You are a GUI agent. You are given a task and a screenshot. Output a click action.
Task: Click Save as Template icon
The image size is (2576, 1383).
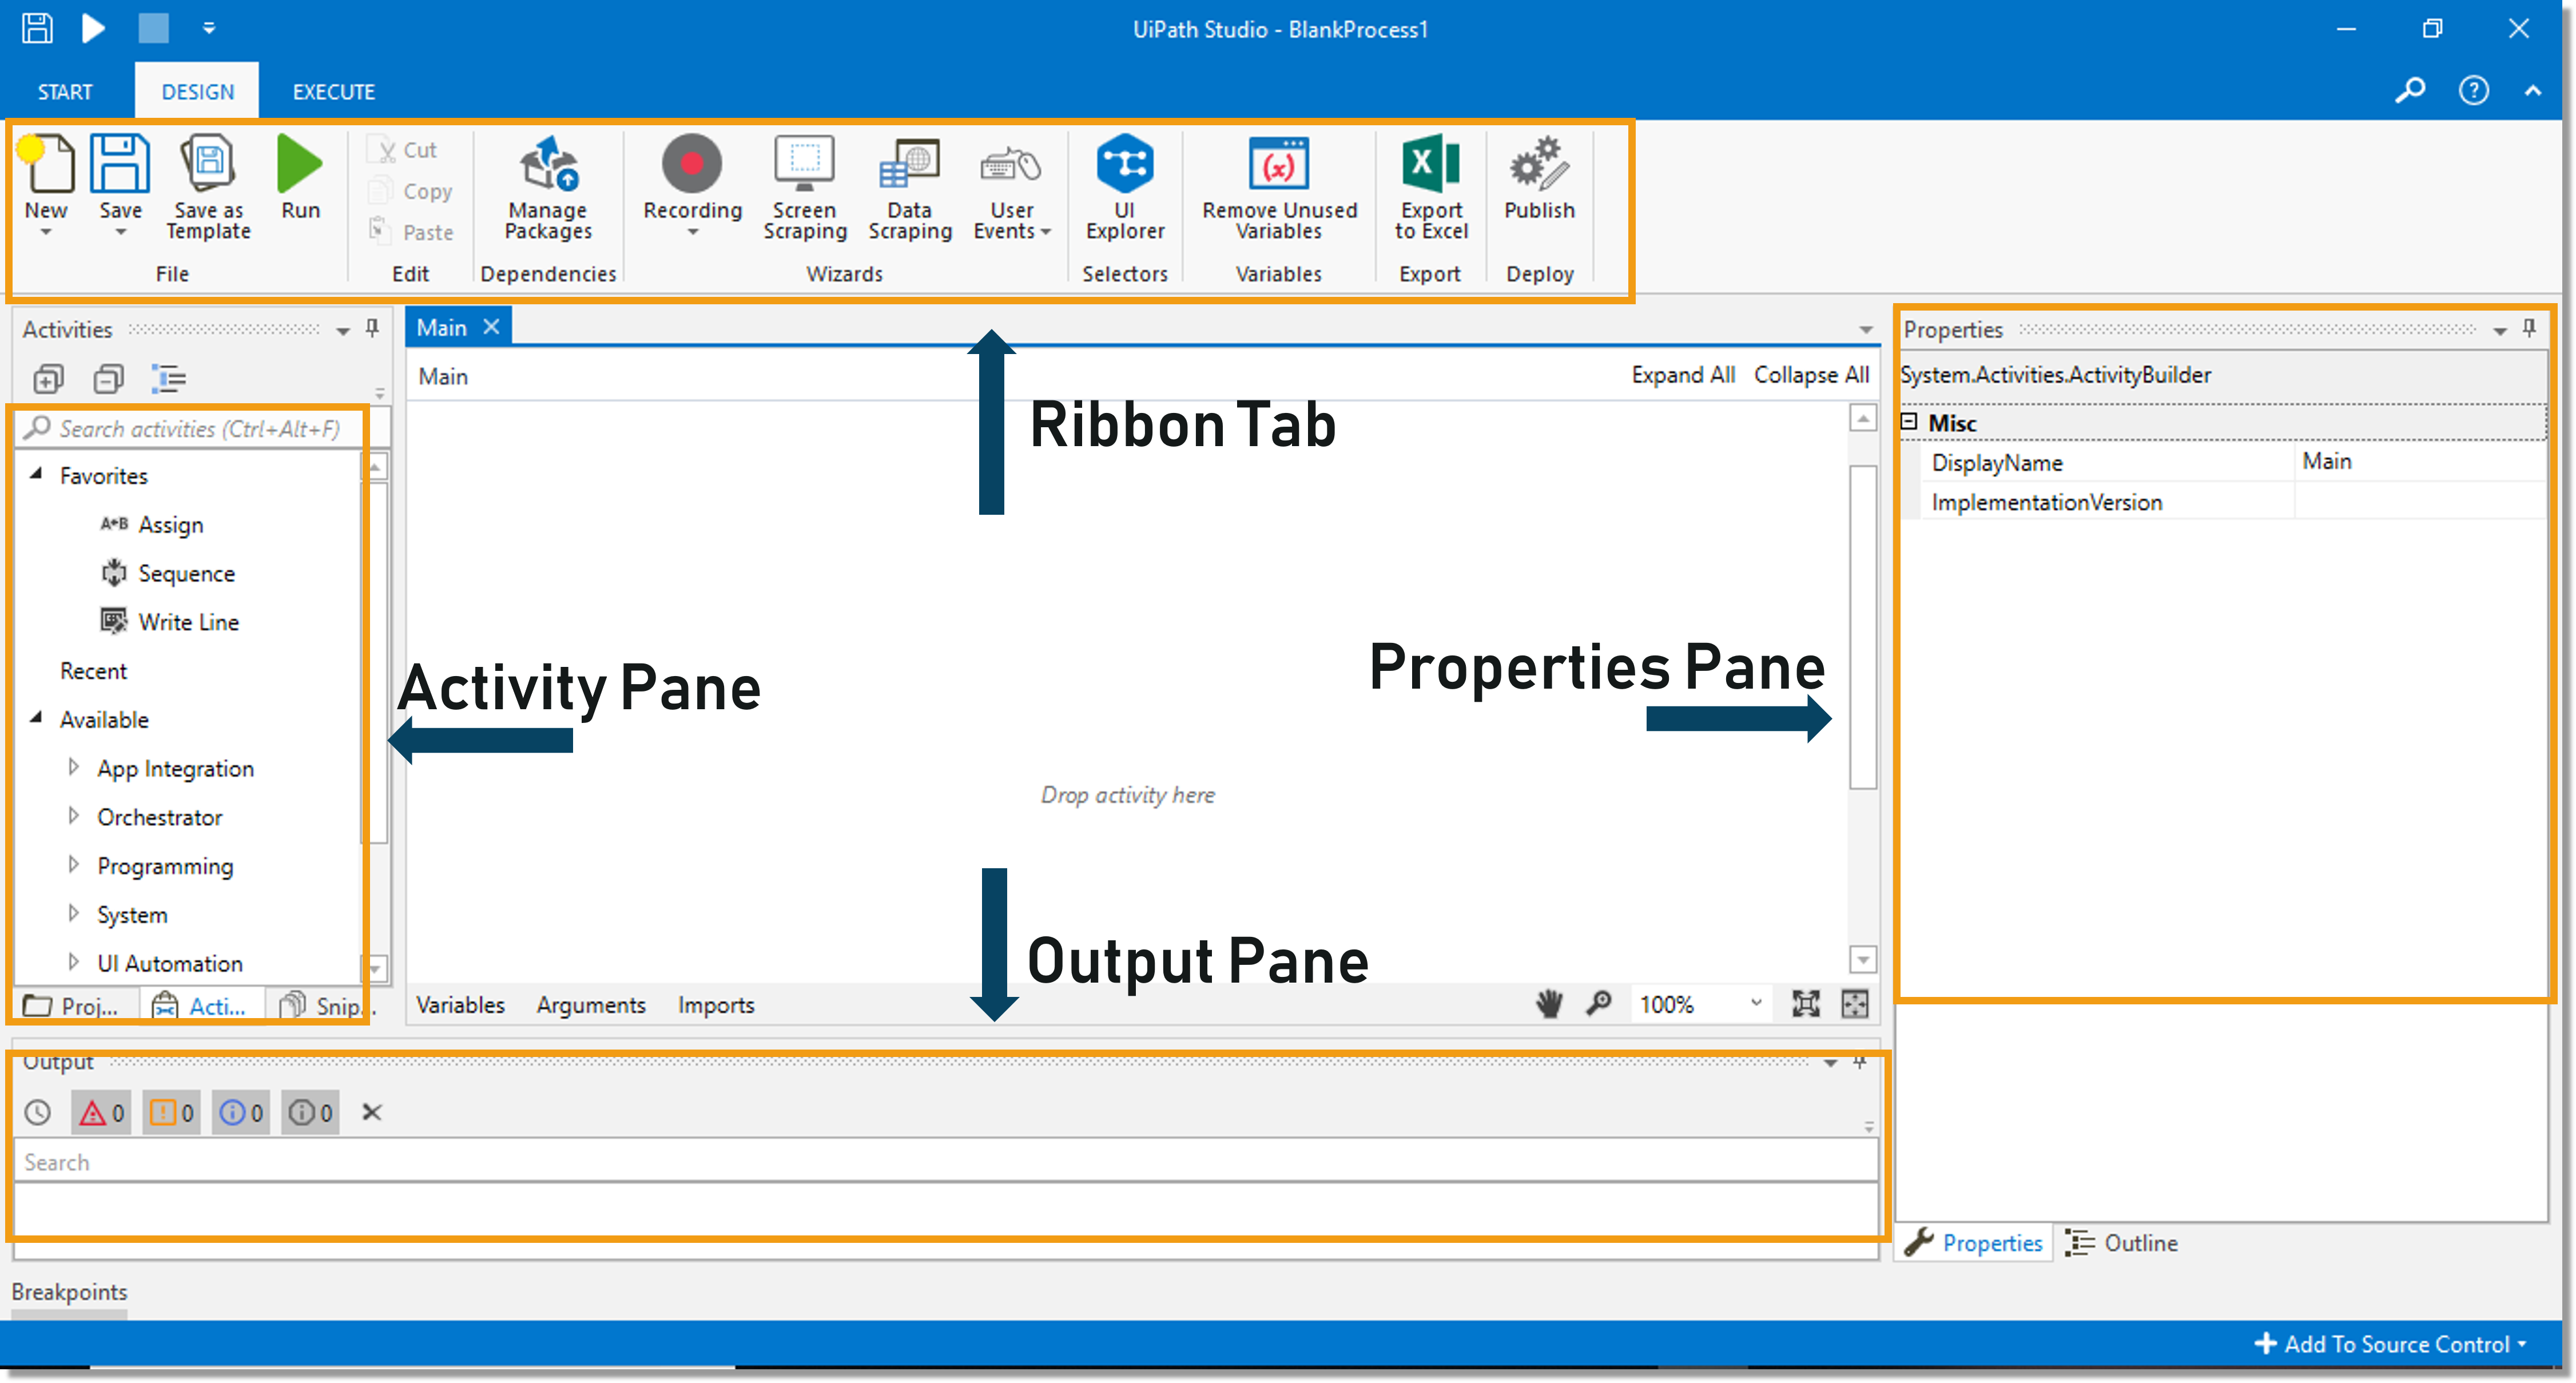(208, 163)
